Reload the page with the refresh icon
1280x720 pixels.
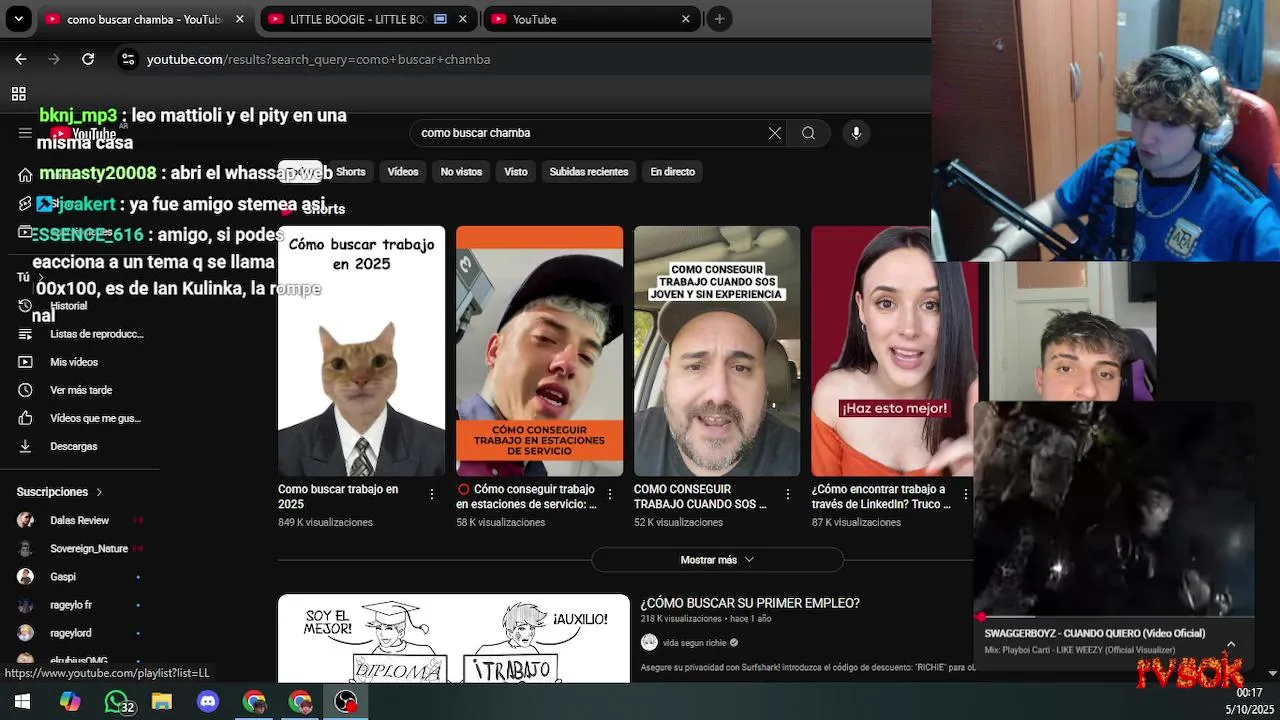click(x=88, y=59)
